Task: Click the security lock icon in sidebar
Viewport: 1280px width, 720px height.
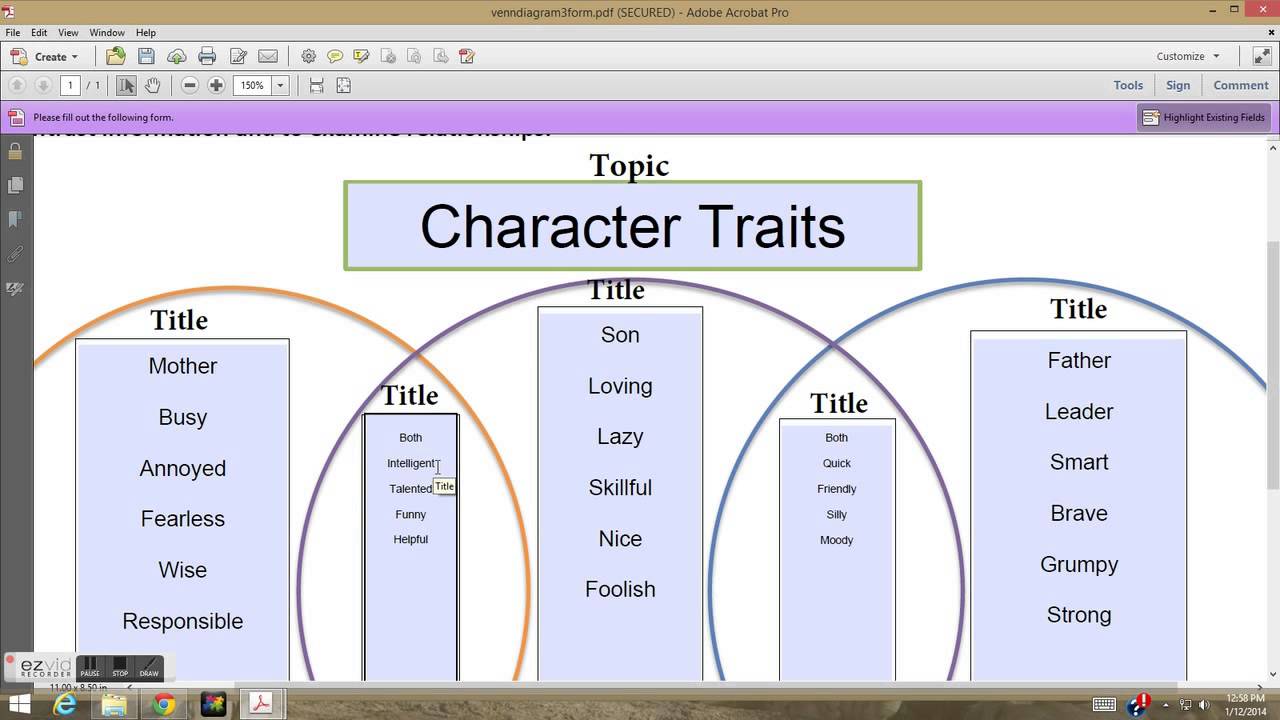Action: [x=15, y=151]
